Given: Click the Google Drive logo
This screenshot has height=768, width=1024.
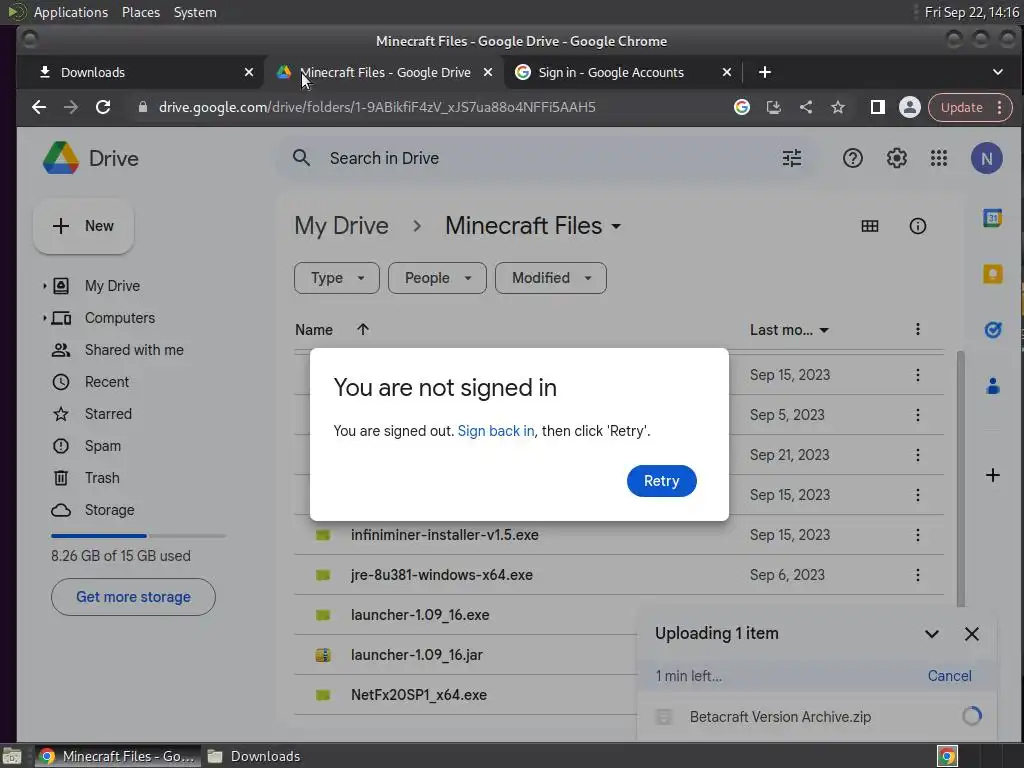Looking at the screenshot, I should pyautogui.click(x=61, y=158).
